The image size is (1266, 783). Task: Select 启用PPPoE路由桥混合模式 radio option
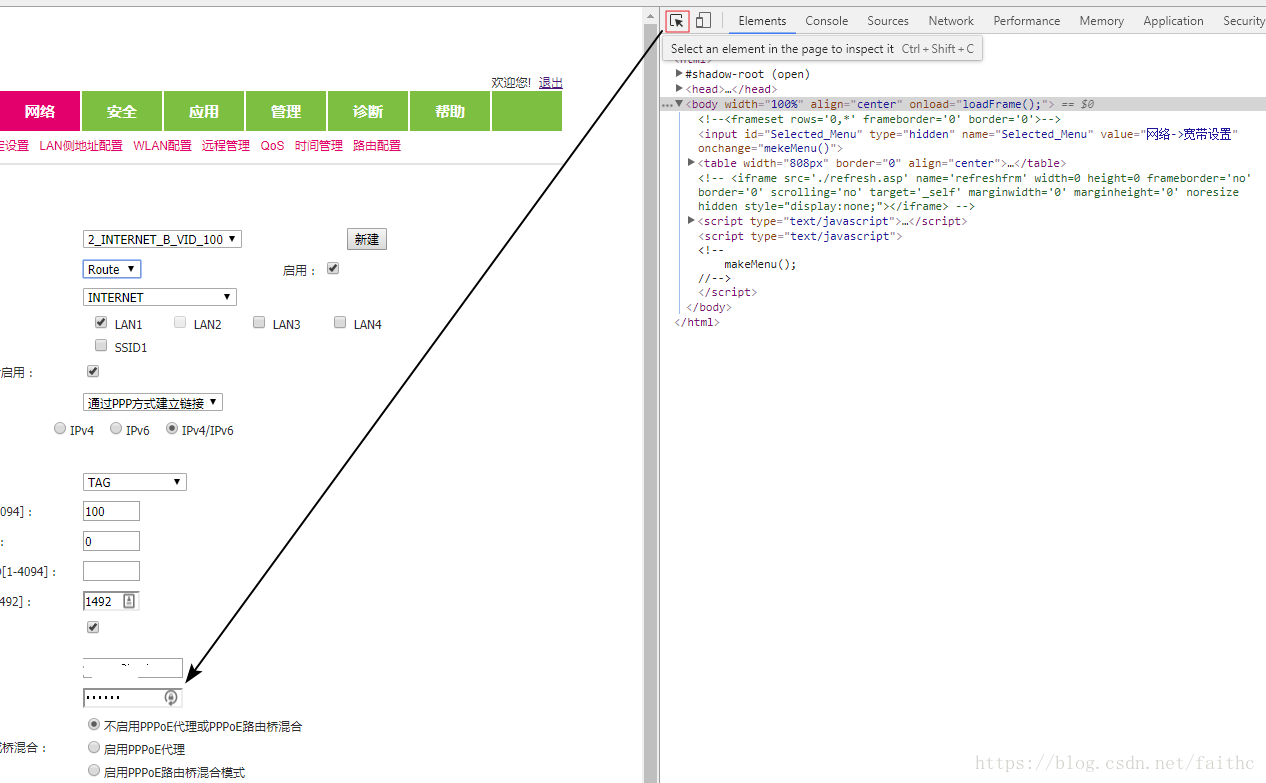[94, 770]
